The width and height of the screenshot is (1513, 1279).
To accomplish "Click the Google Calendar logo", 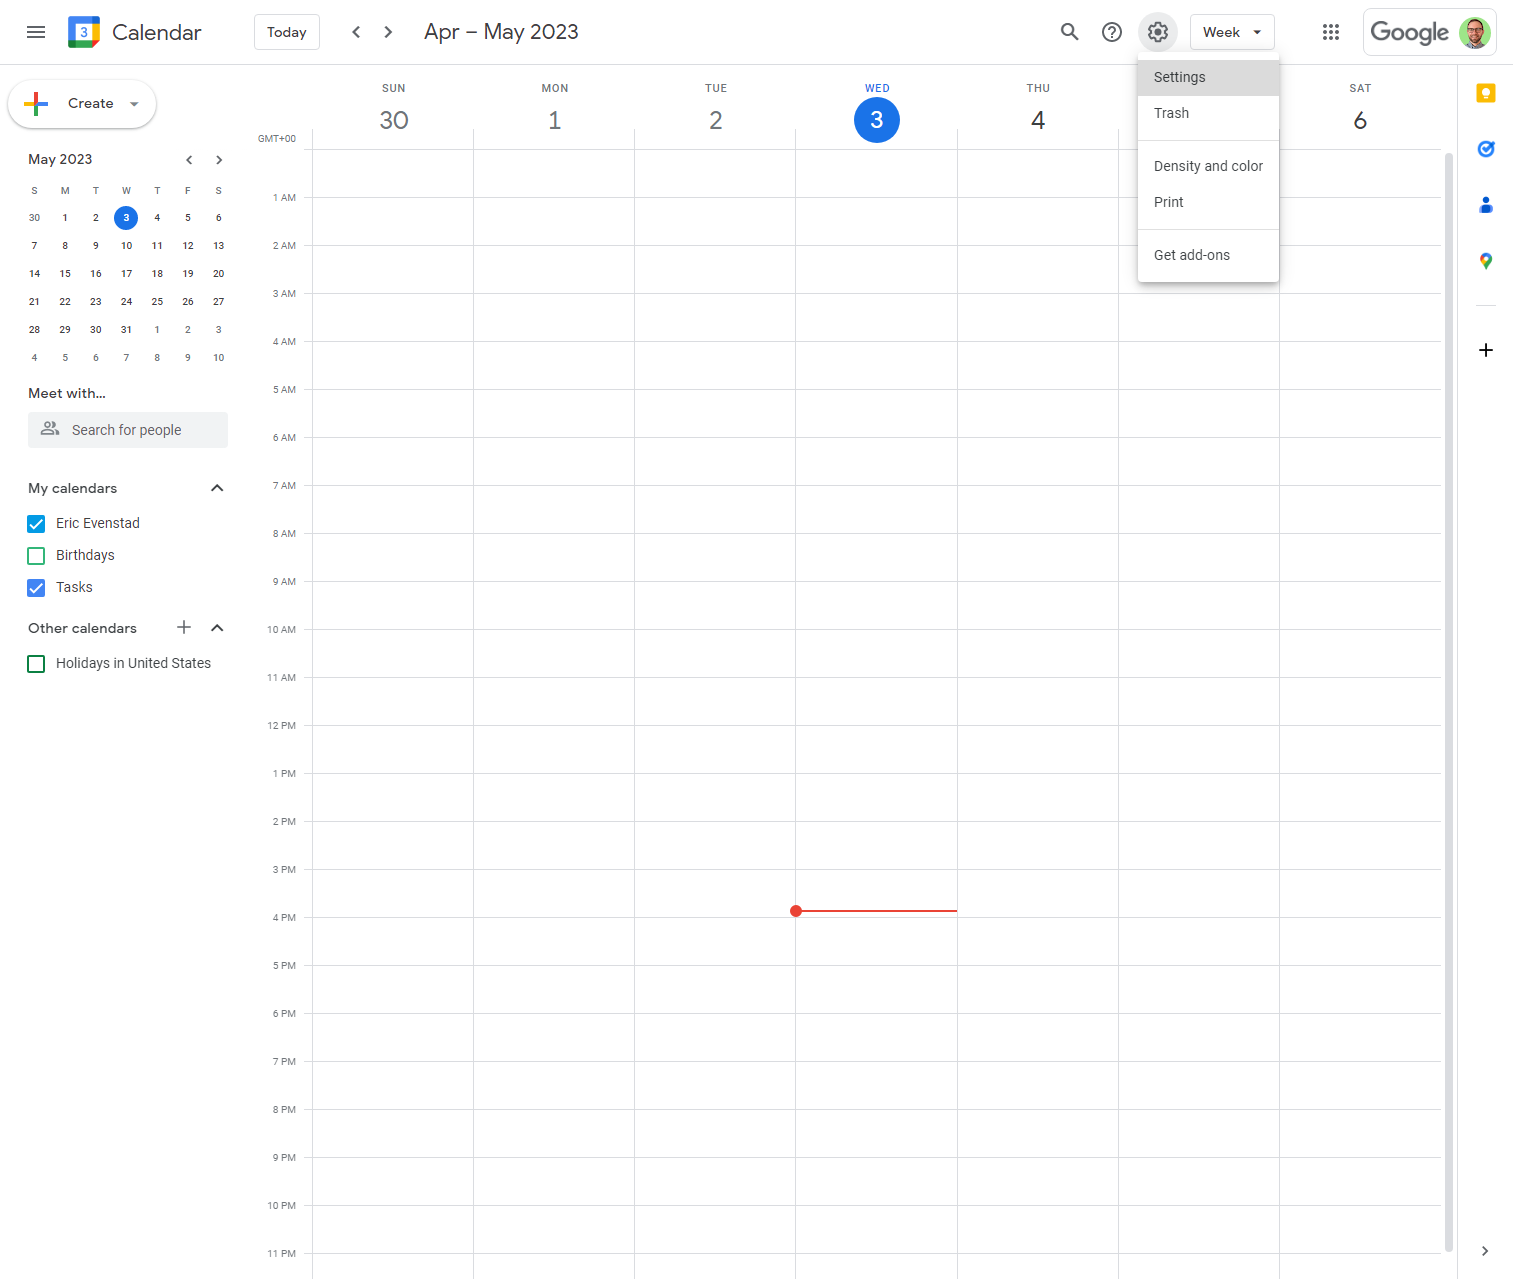I will tap(84, 32).
